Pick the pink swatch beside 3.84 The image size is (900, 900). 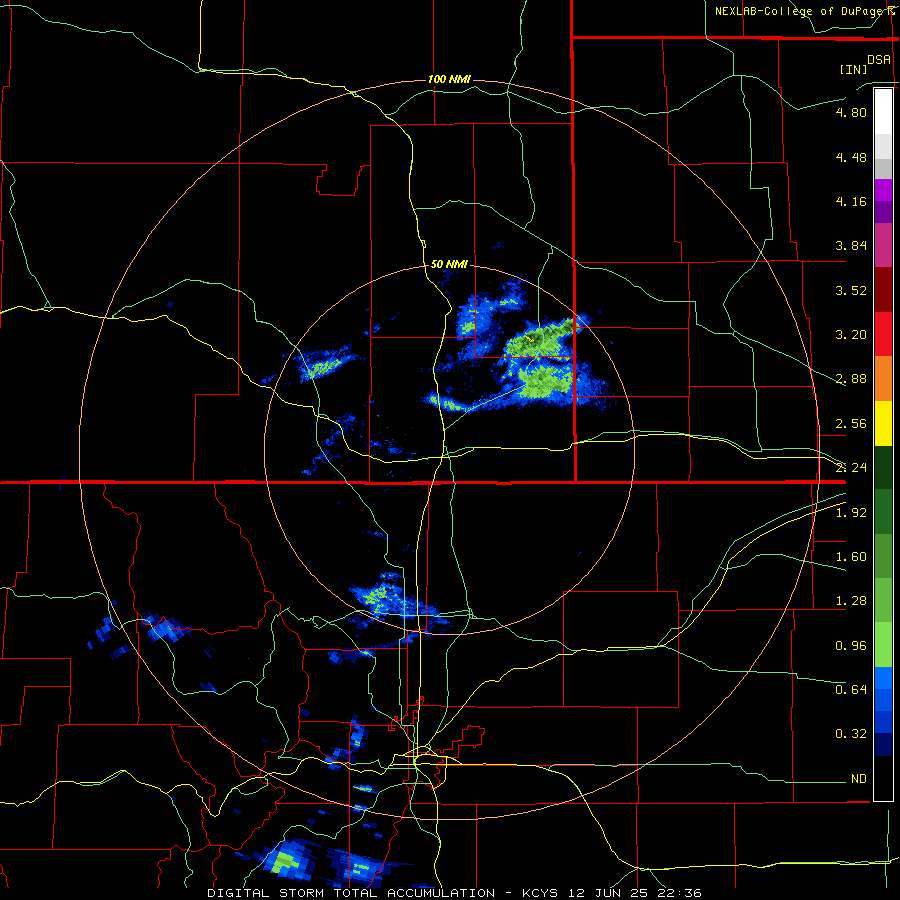pos(883,246)
